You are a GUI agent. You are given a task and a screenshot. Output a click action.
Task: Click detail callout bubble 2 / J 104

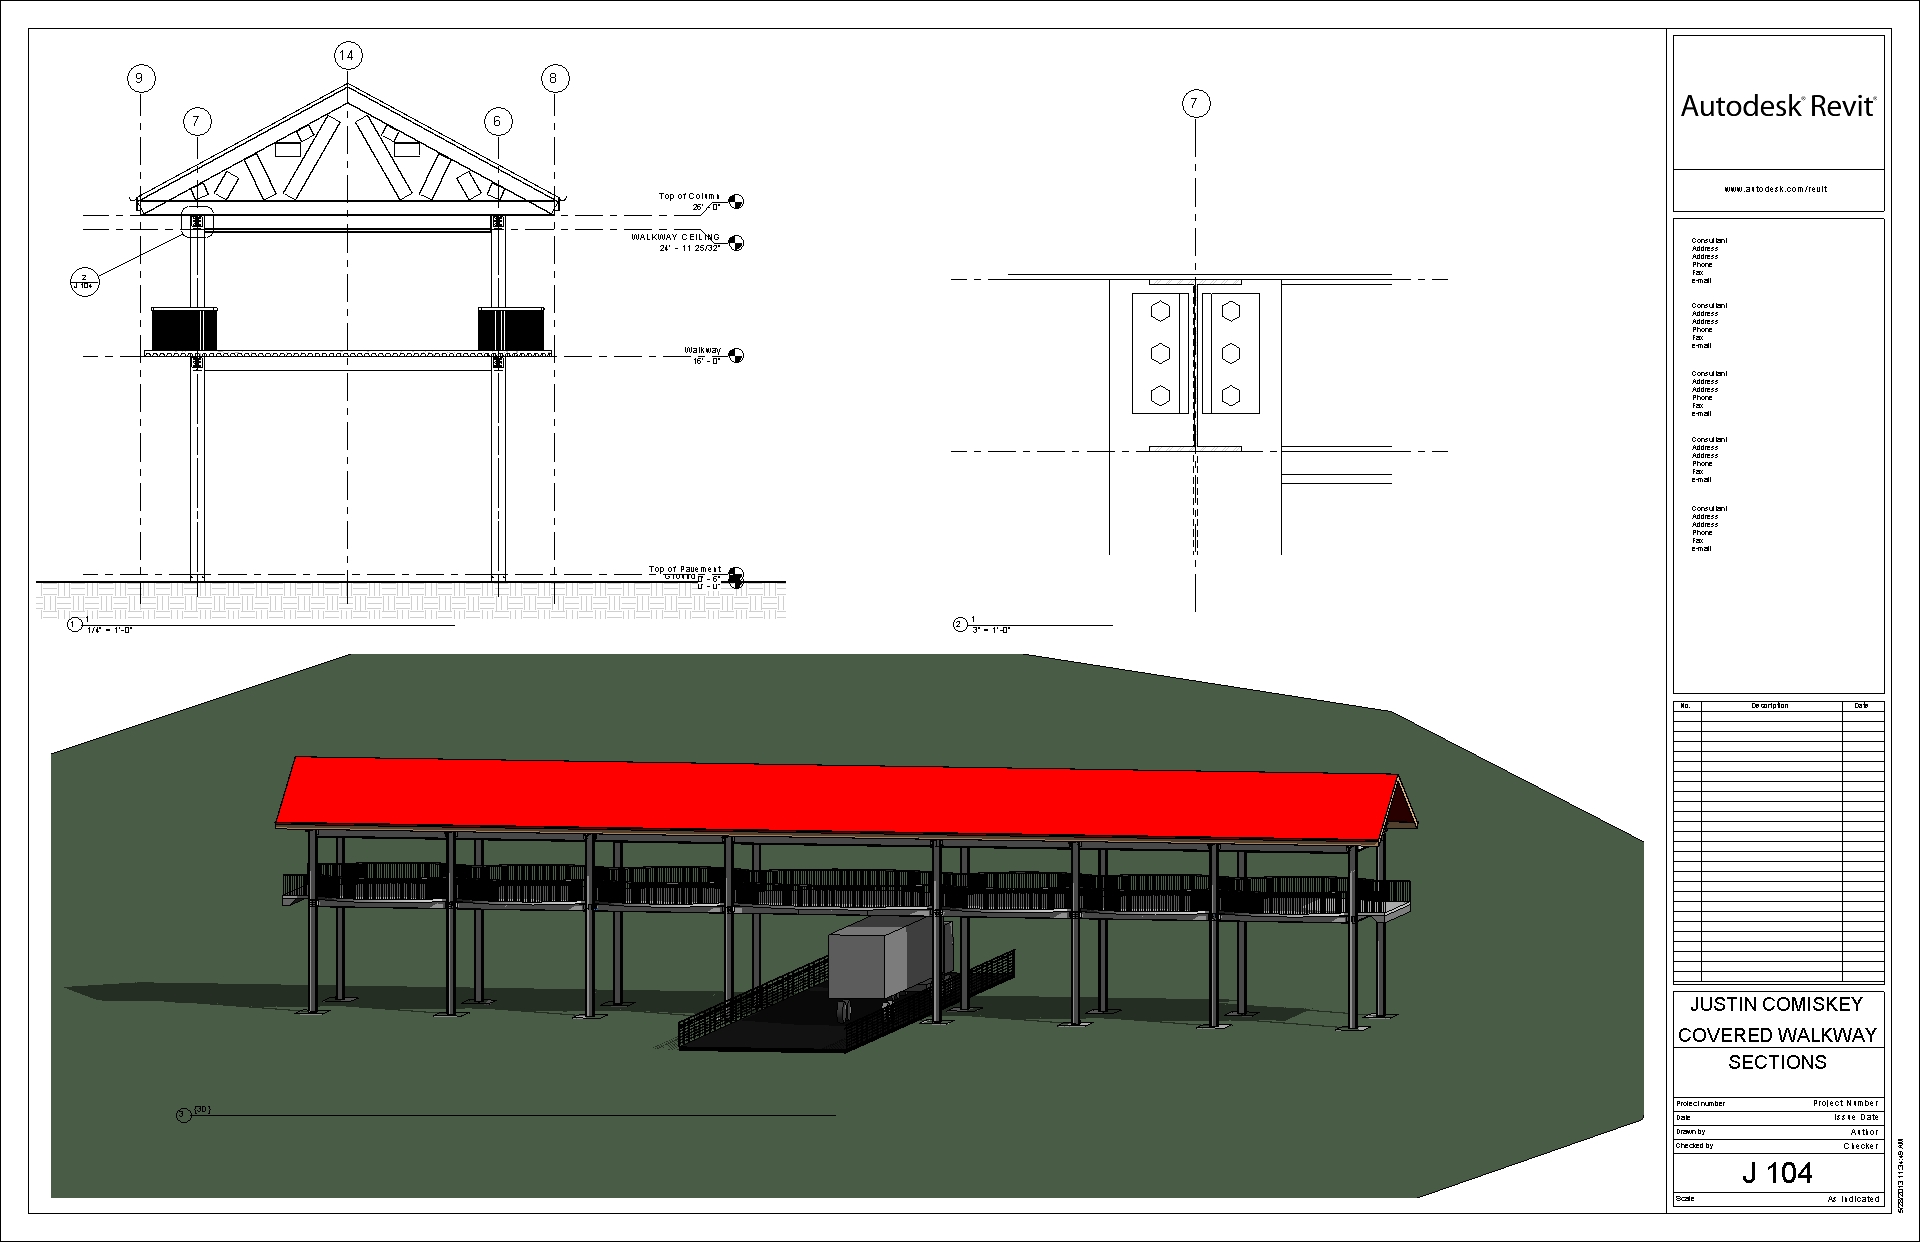click(84, 280)
